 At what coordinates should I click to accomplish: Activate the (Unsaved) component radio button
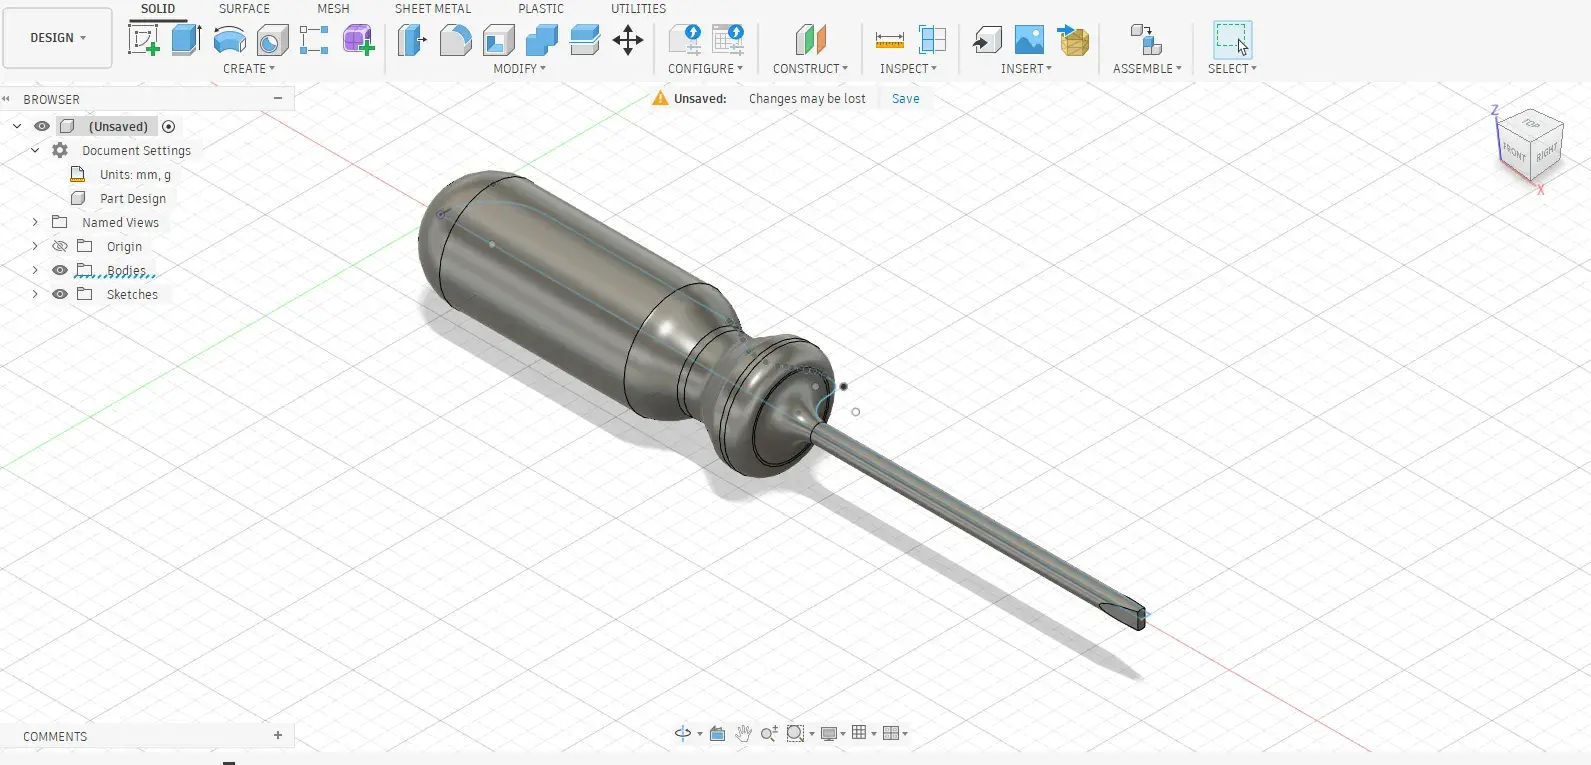[169, 126]
